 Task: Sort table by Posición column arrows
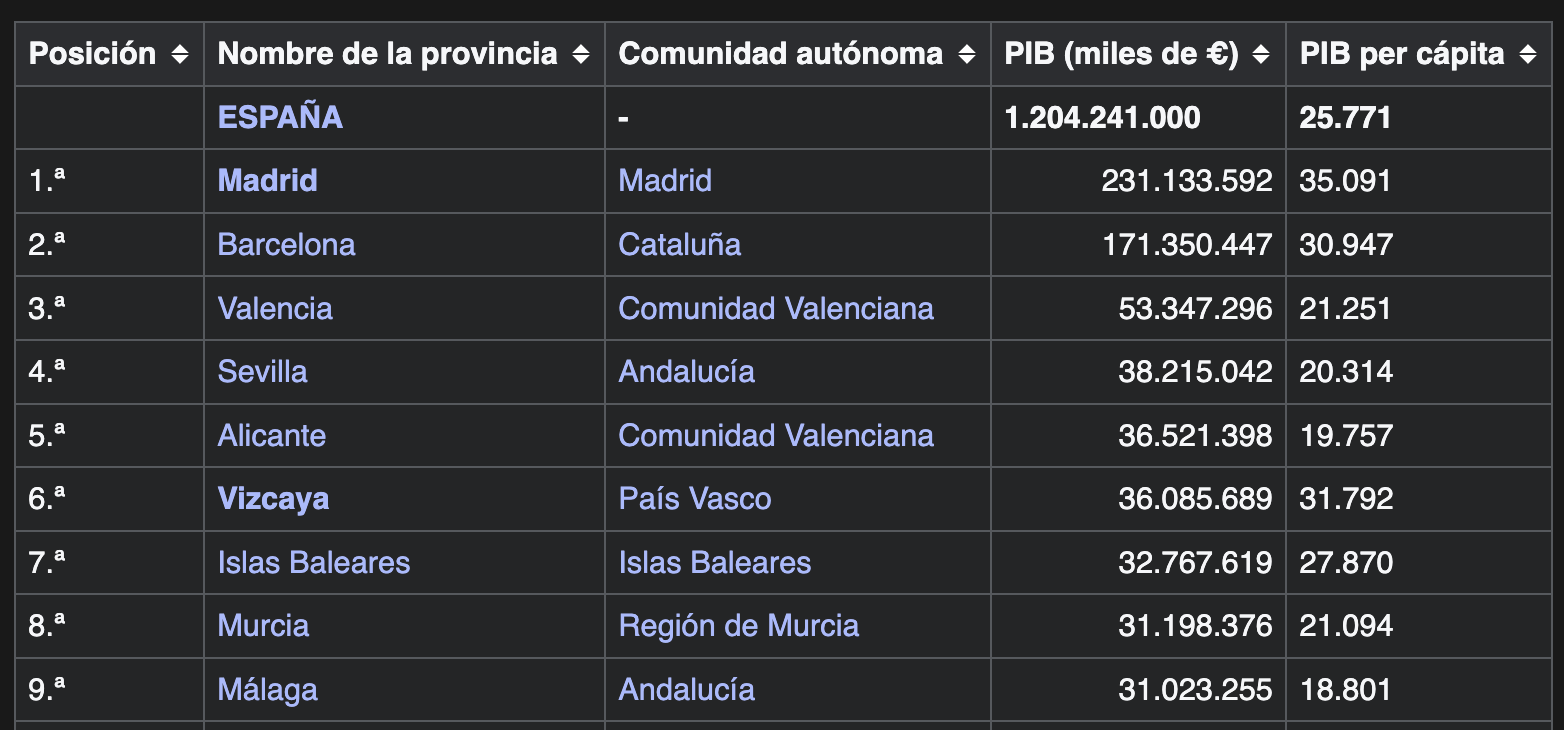click(x=180, y=54)
